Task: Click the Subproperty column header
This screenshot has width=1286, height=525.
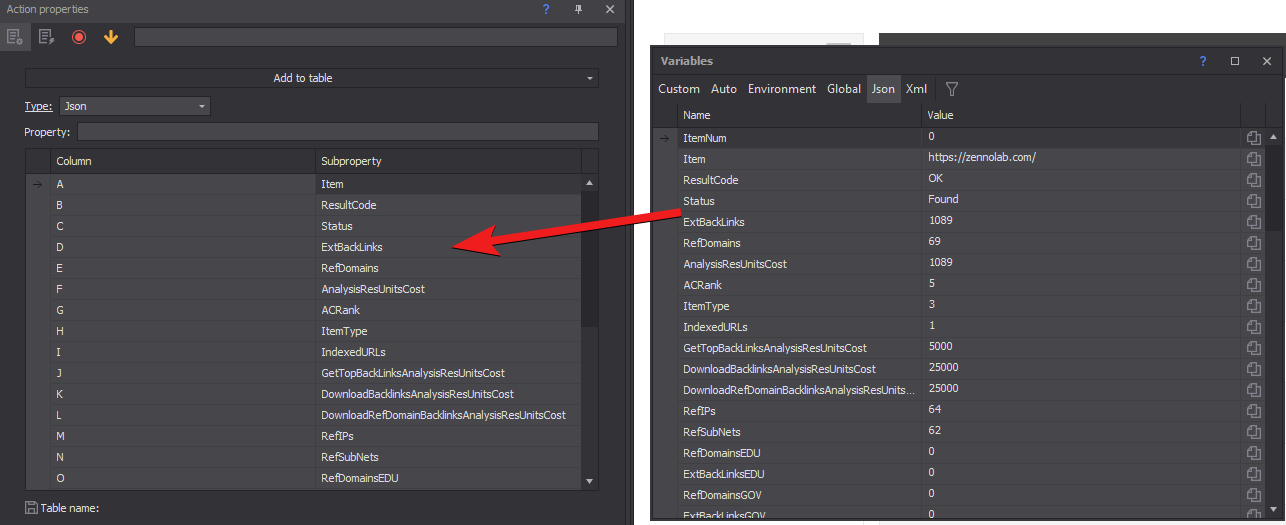Action: [x=447, y=161]
